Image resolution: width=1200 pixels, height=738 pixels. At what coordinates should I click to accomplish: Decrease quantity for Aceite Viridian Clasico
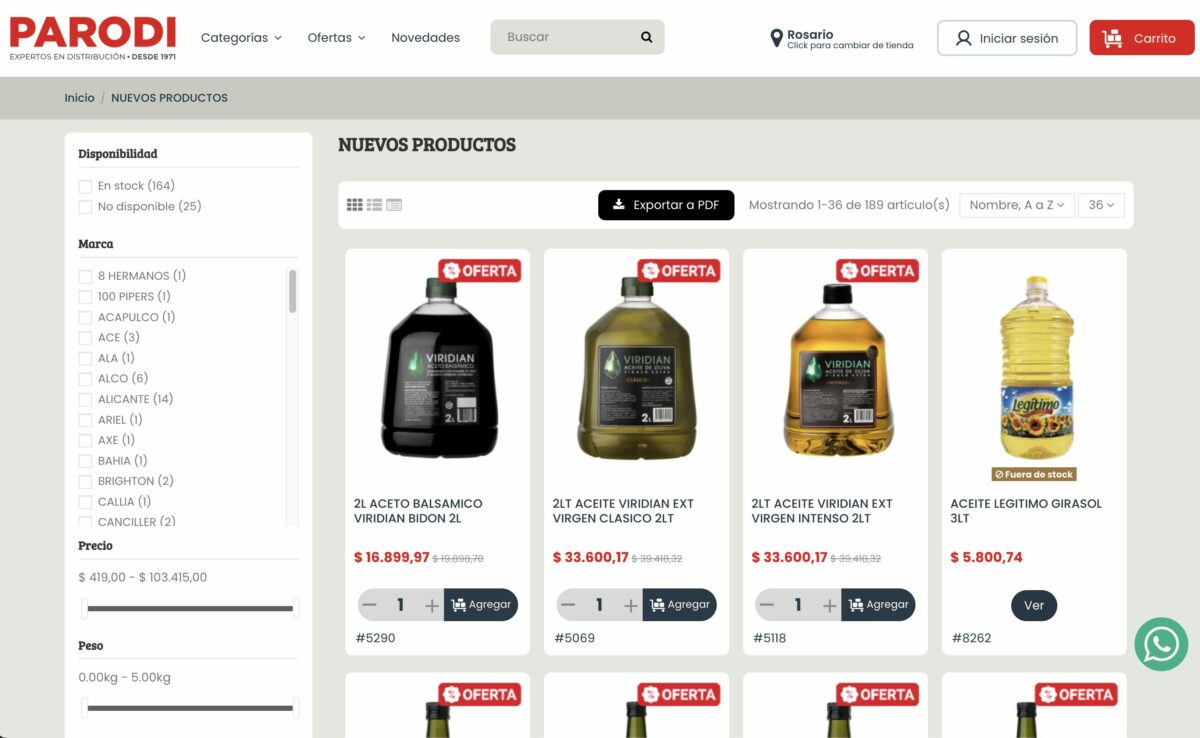pyautogui.click(x=568, y=605)
